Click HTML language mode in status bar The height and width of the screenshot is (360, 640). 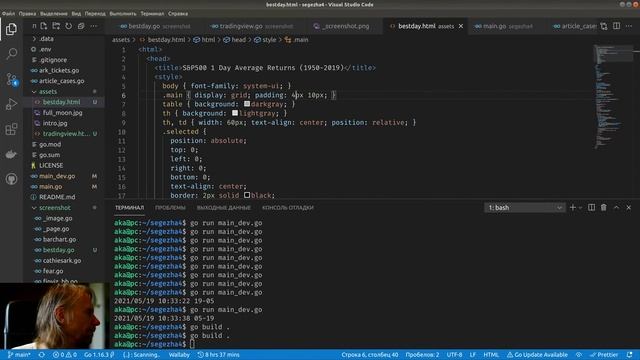tap(491, 355)
